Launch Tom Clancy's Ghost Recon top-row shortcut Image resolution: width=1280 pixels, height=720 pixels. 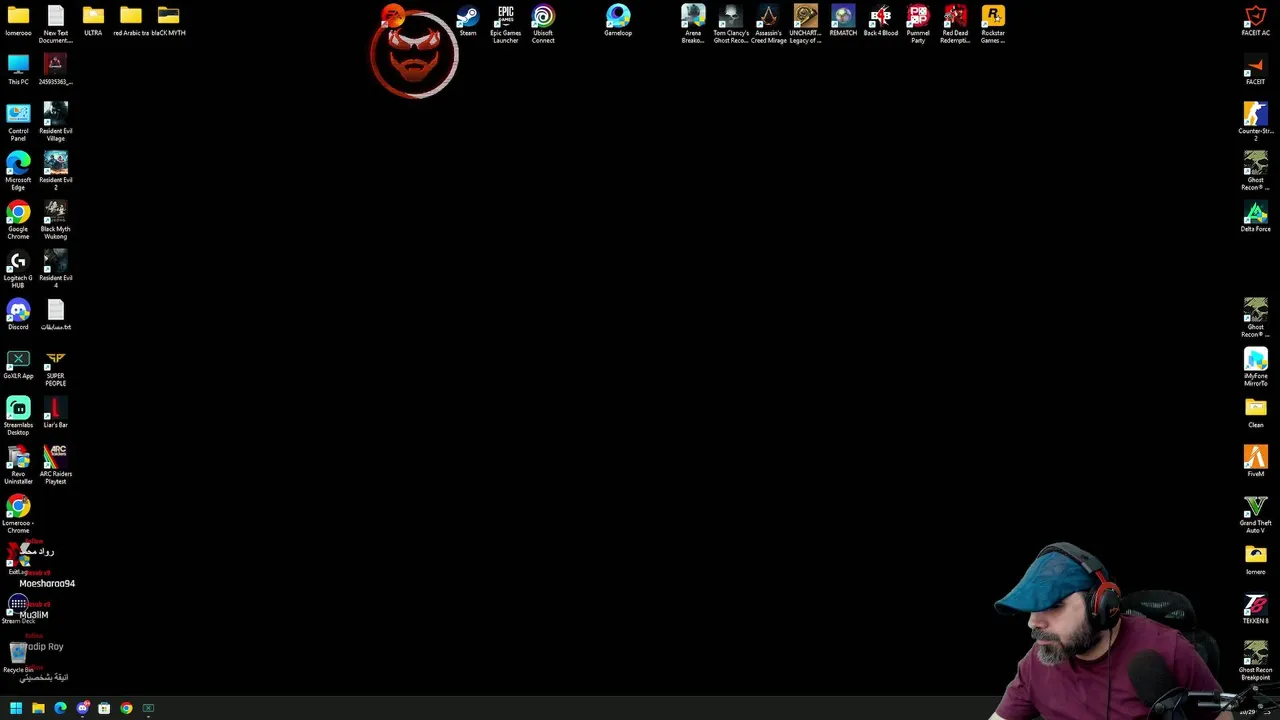730,24
